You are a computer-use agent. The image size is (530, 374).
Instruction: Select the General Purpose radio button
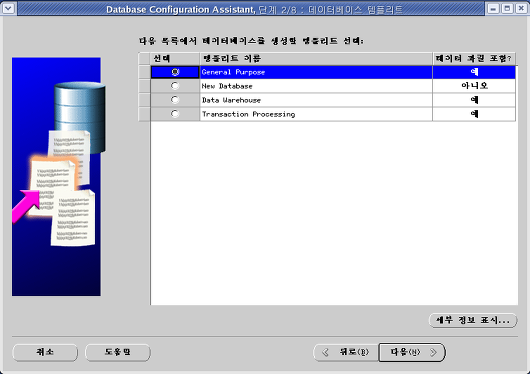pos(175,72)
